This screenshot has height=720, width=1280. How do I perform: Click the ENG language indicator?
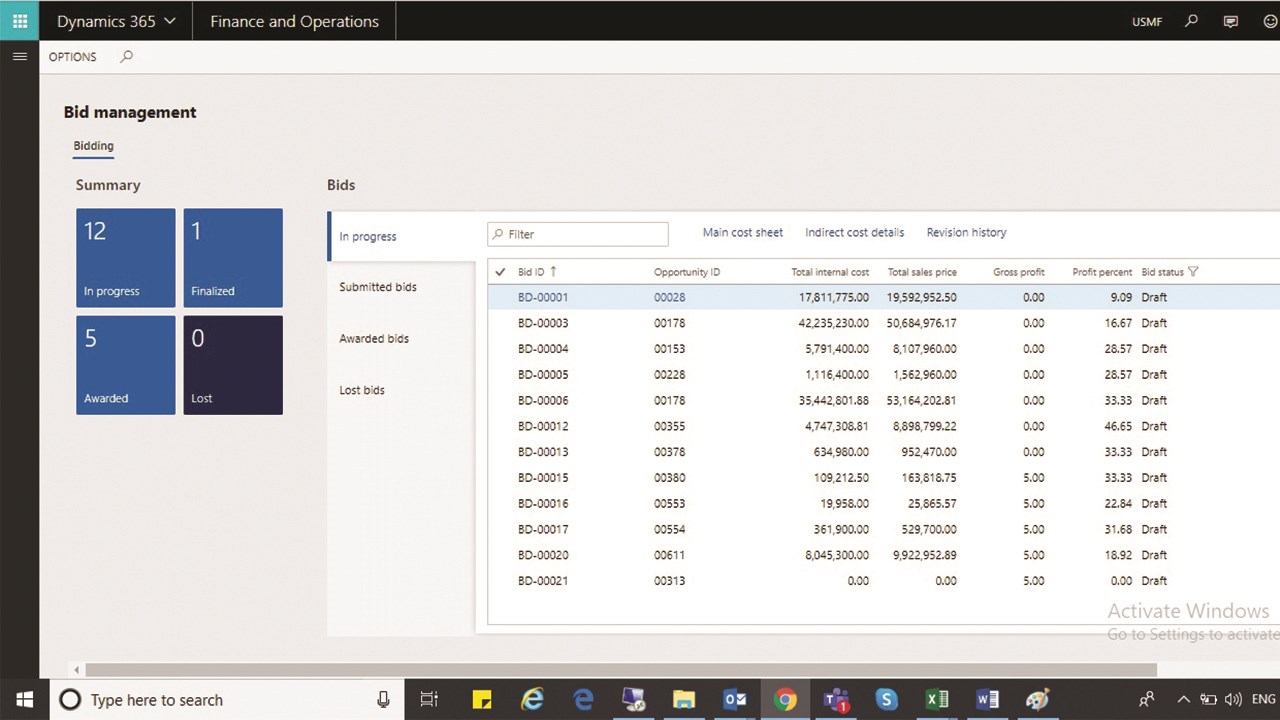point(1263,700)
